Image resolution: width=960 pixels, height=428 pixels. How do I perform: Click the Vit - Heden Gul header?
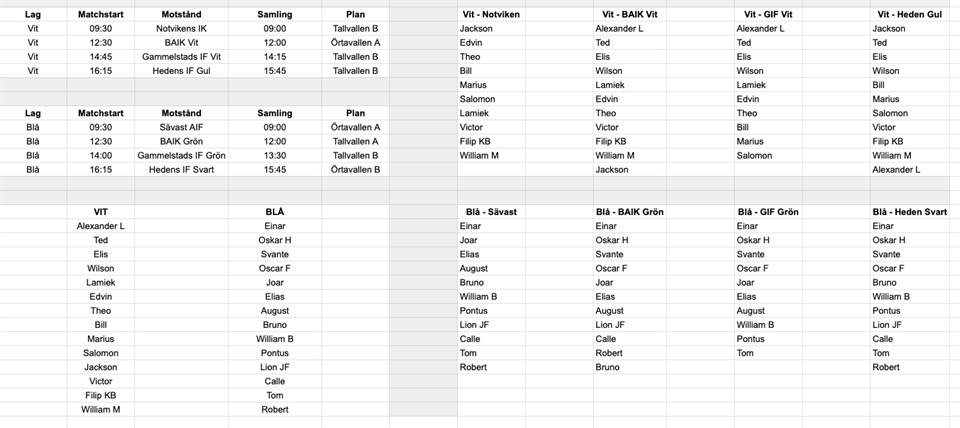(x=908, y=15)
